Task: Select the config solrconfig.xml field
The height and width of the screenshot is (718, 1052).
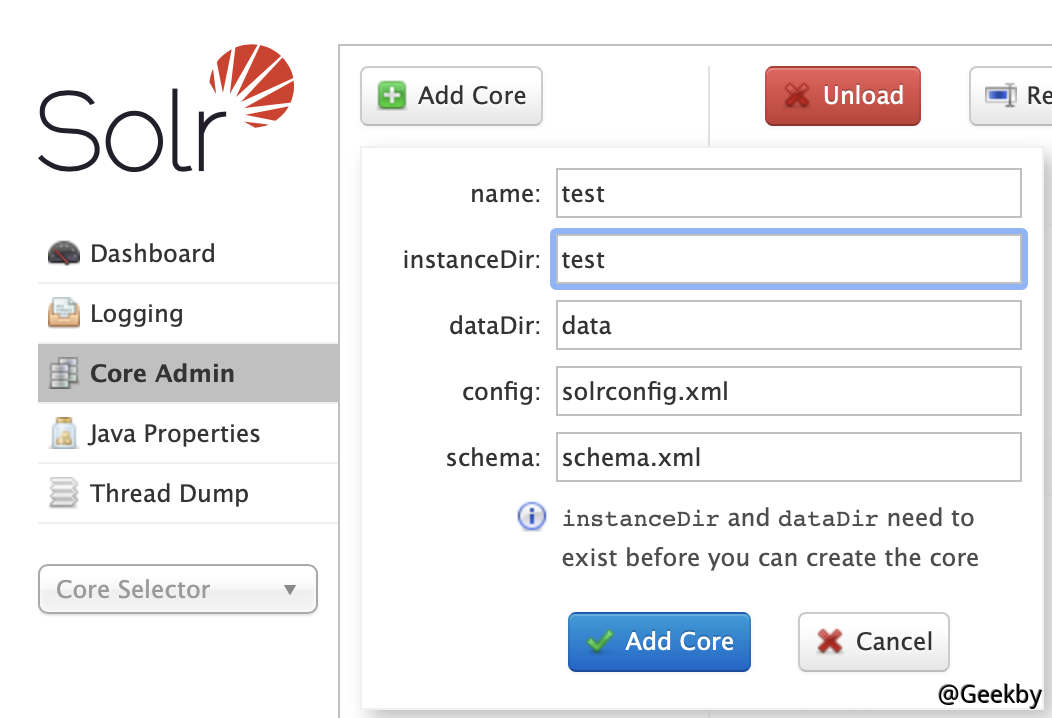Action: [x=788, y=391]
